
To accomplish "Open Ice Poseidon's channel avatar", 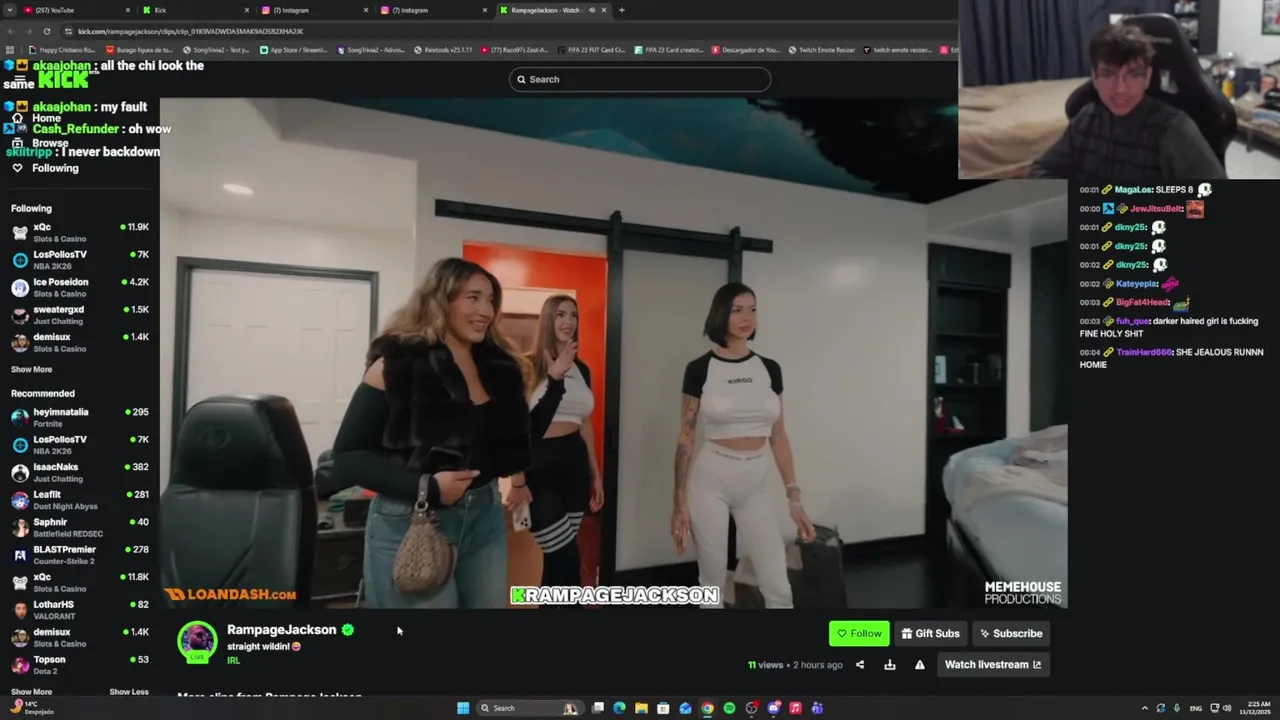I will pos(19,287).
